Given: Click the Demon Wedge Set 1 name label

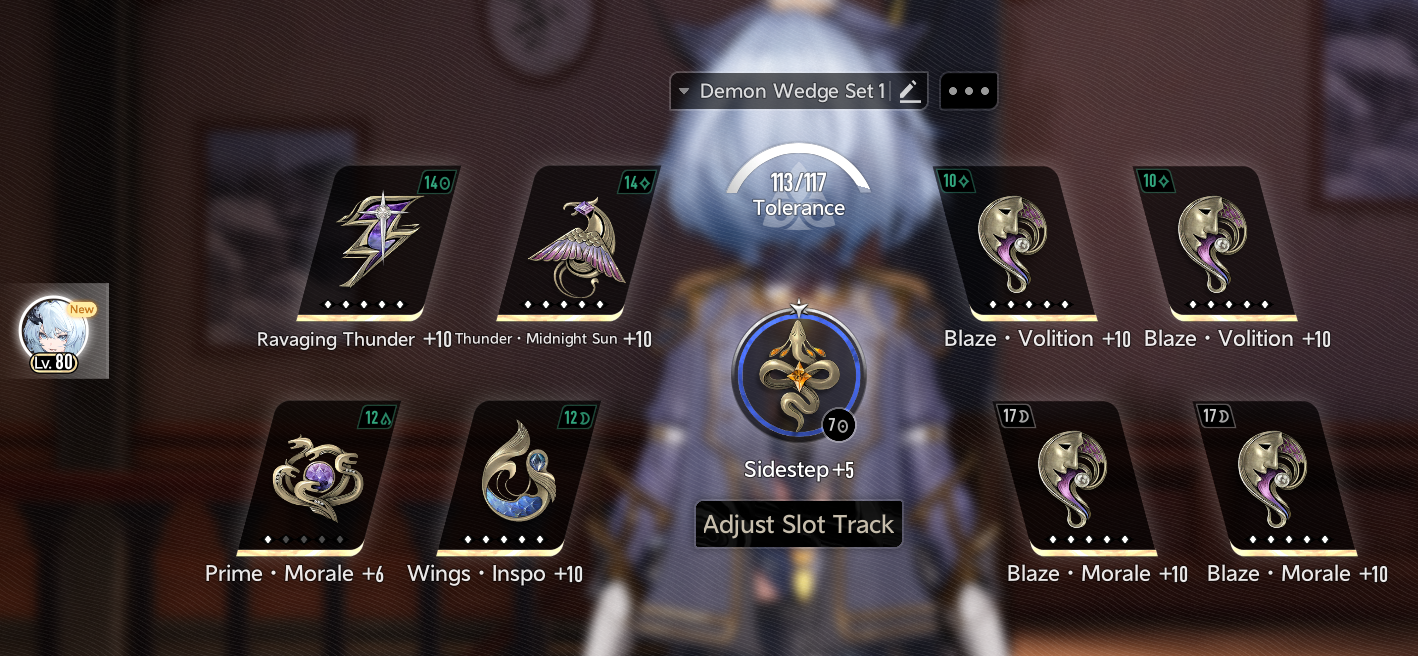Looking at the screenshot, I should point(792,91).
